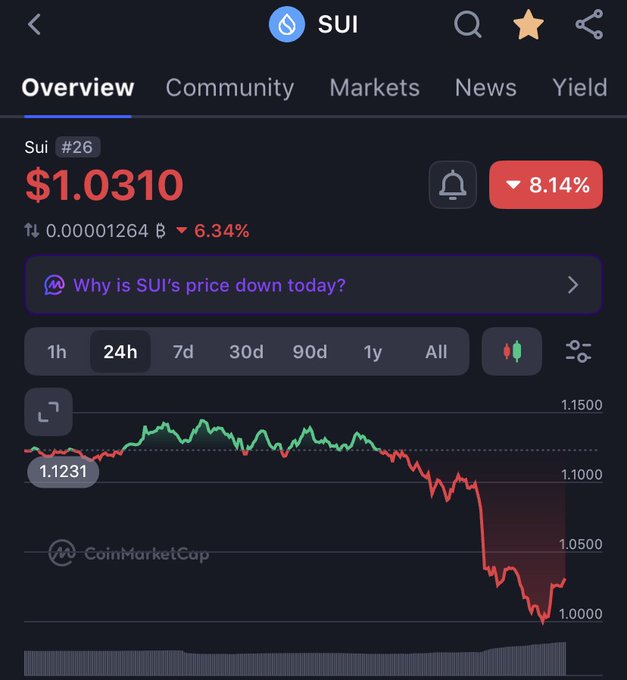627x680 pixels.
Task: Open the search magnifier icon
Action: click(x=467, y=24)
